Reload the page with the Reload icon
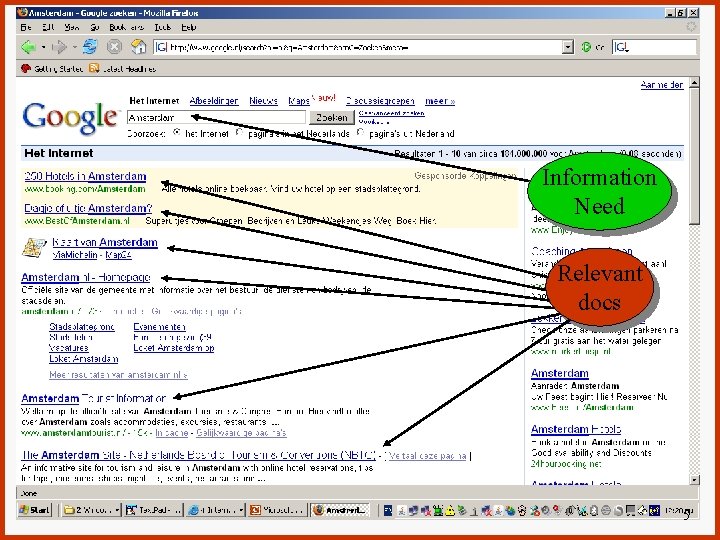720x540 pixels. coord(90,46)
